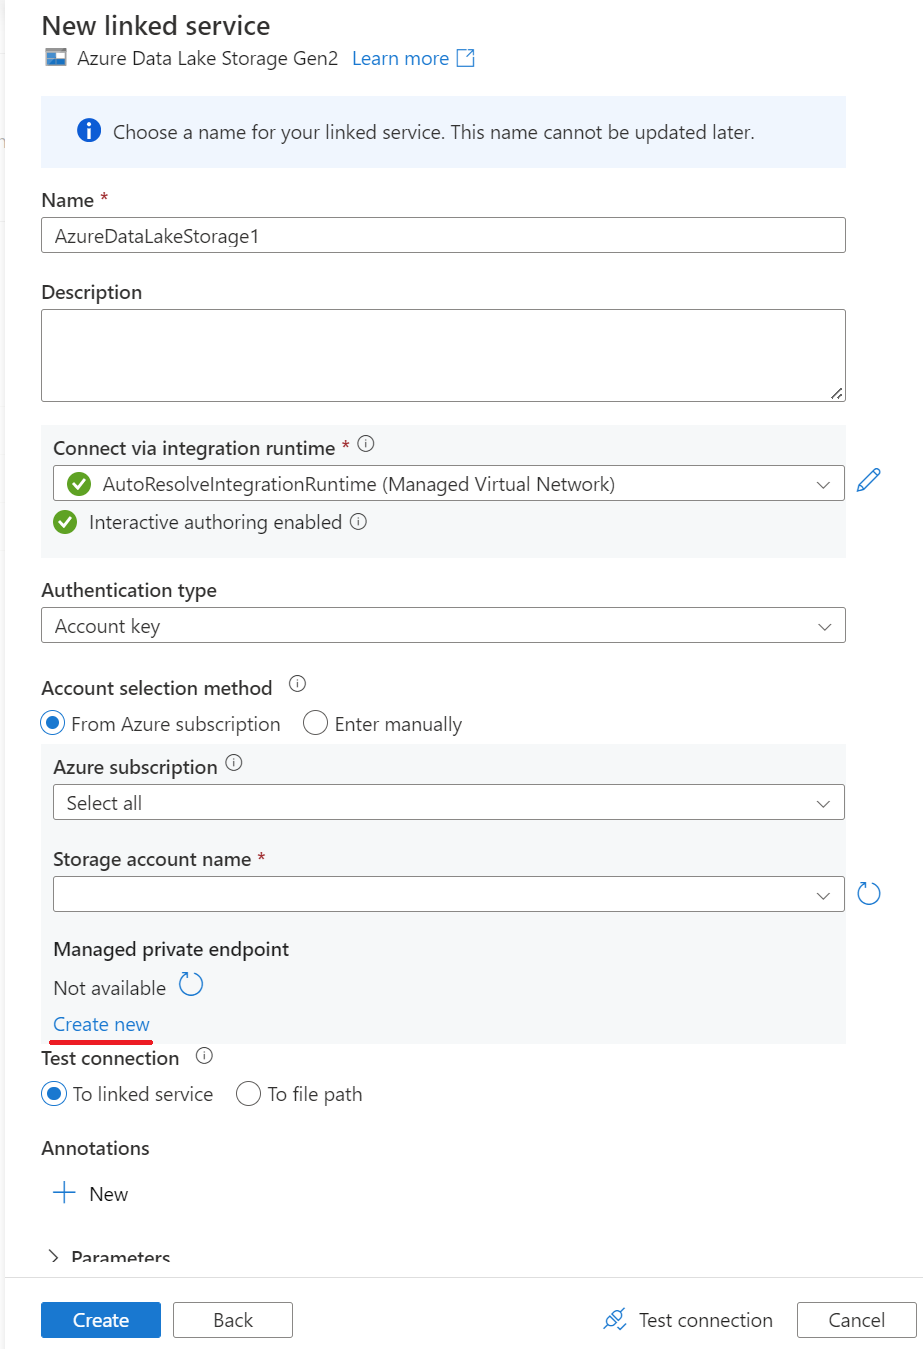
Task: Select the Enter manually radio button
Action: pyautogui.click(x=315, y=723)
